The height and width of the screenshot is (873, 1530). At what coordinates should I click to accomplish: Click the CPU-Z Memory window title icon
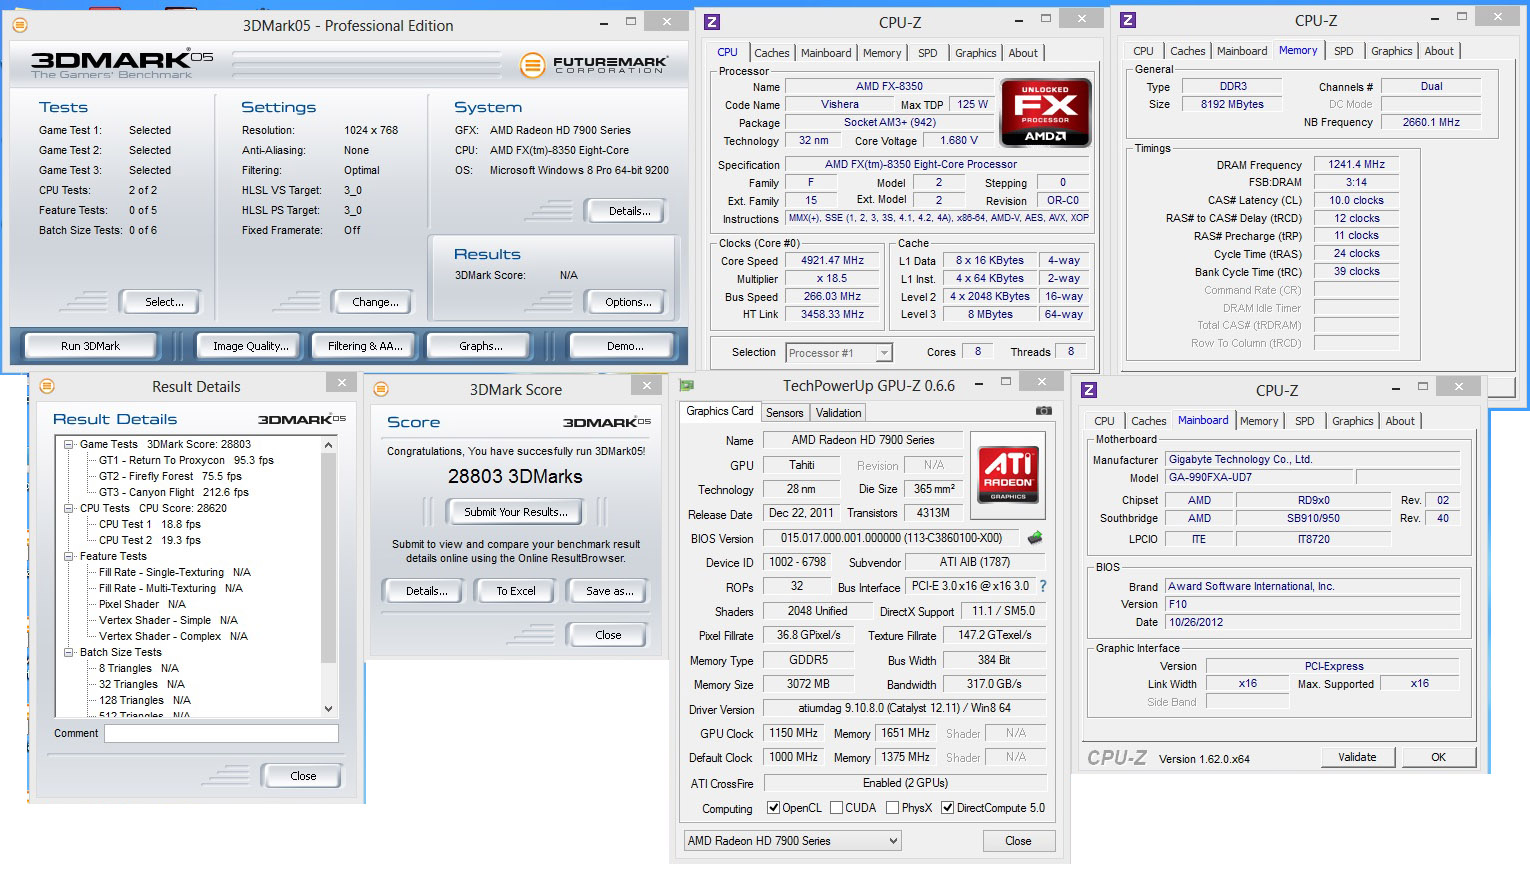point(1127,20)
